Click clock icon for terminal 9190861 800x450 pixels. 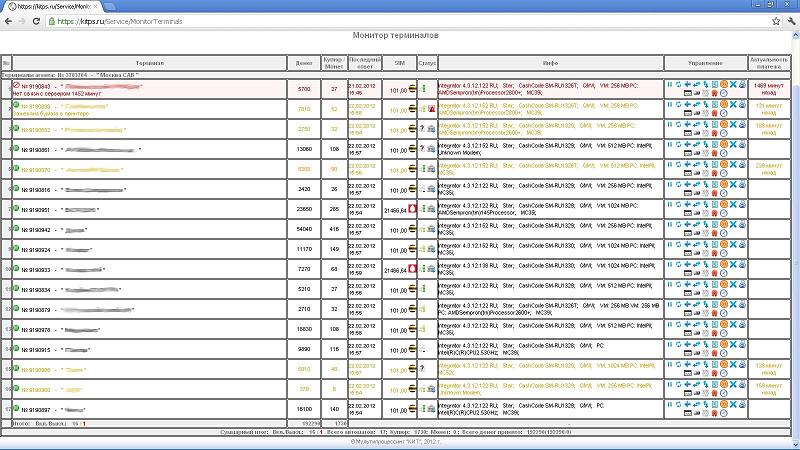click(724, 153)
